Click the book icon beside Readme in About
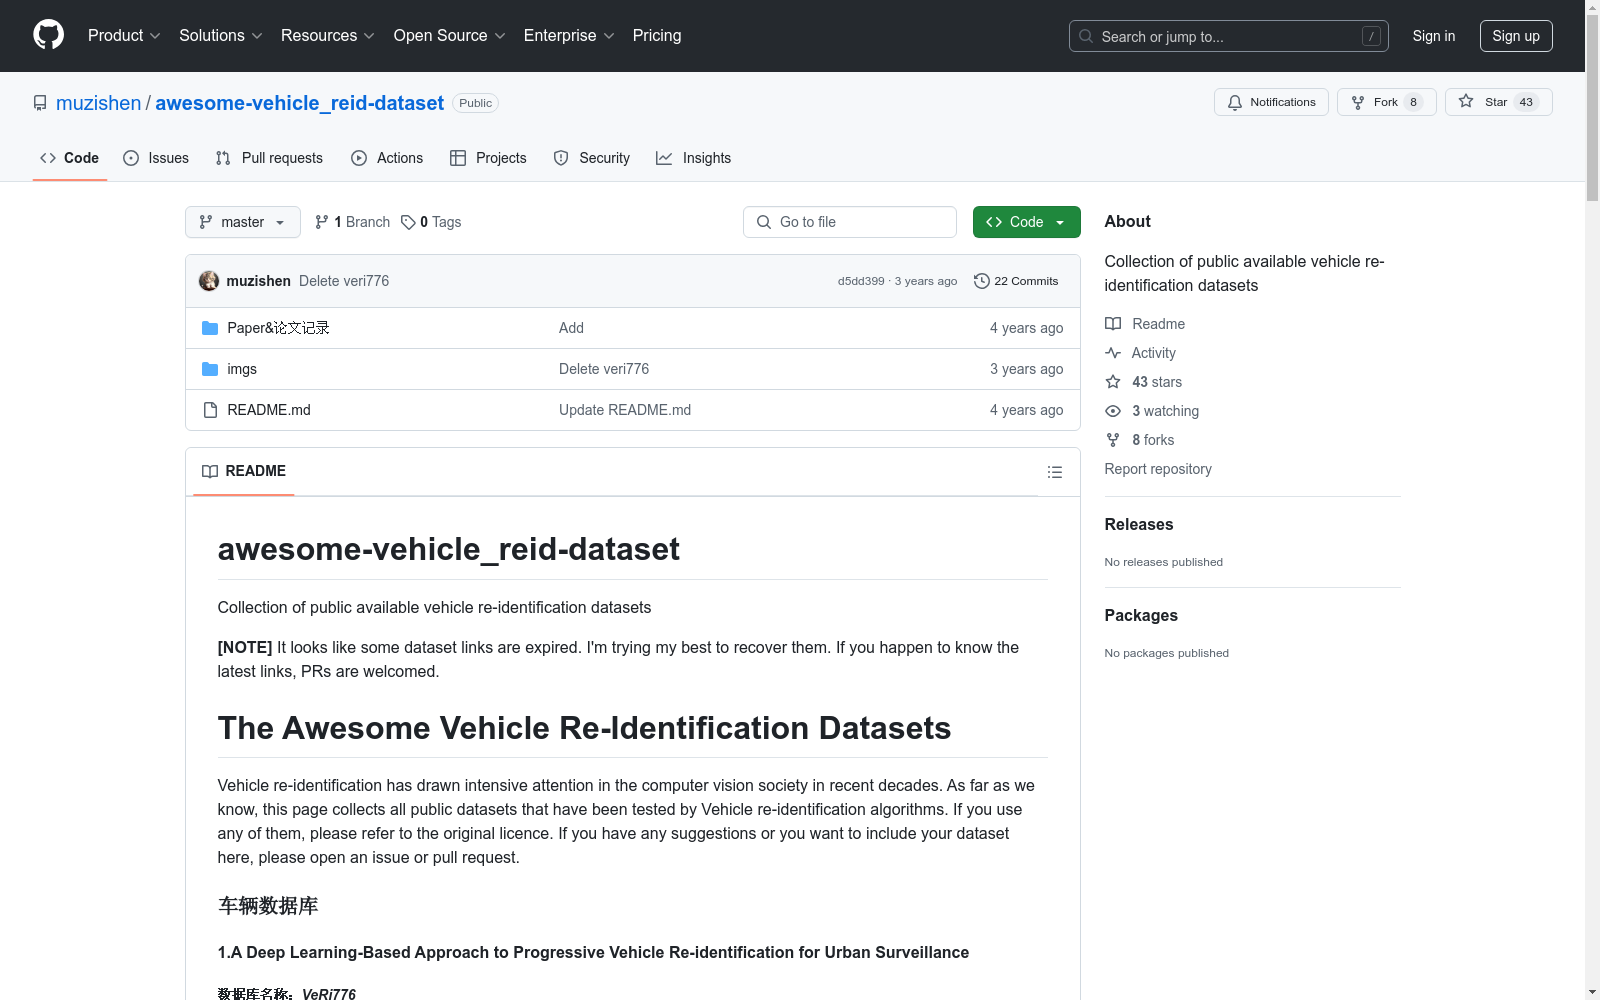Viewport: 1600px width, 1000px height. pyautogui.click(x=1113, y=324)
